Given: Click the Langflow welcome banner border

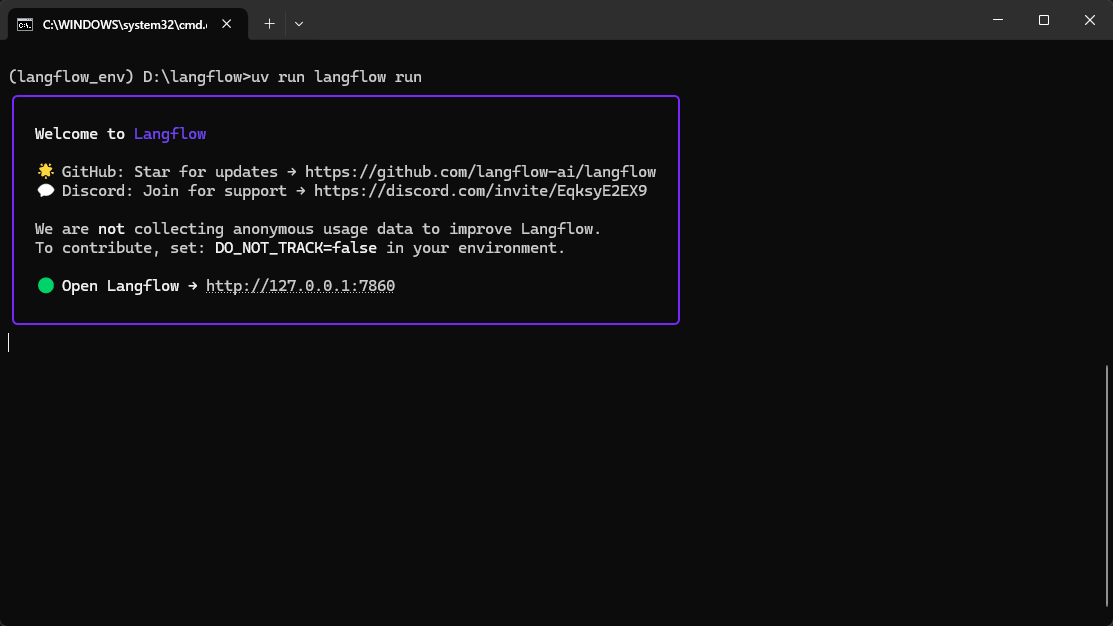Looking at the screenshot, I should [345, 97].
